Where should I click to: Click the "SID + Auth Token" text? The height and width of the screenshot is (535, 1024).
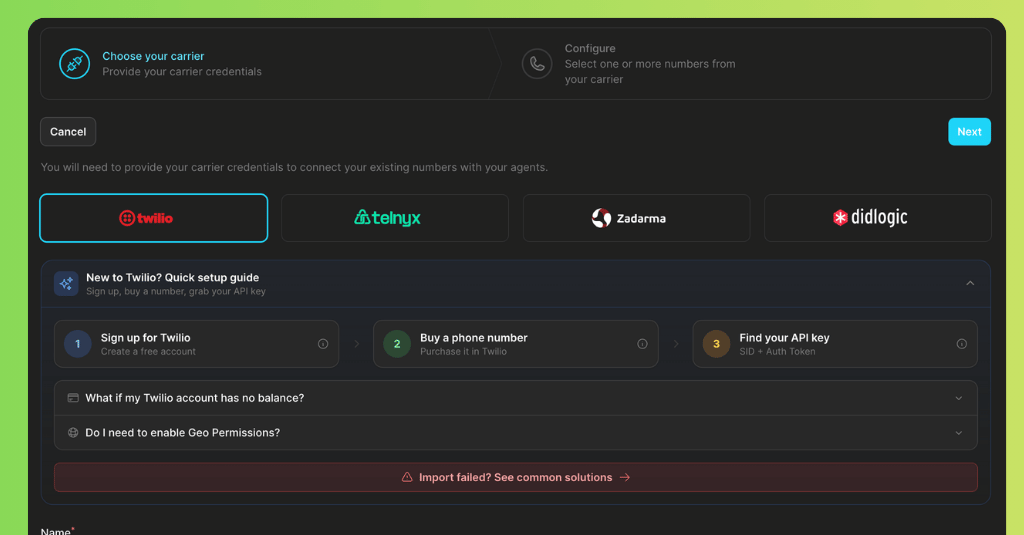[x=777, y=351]
